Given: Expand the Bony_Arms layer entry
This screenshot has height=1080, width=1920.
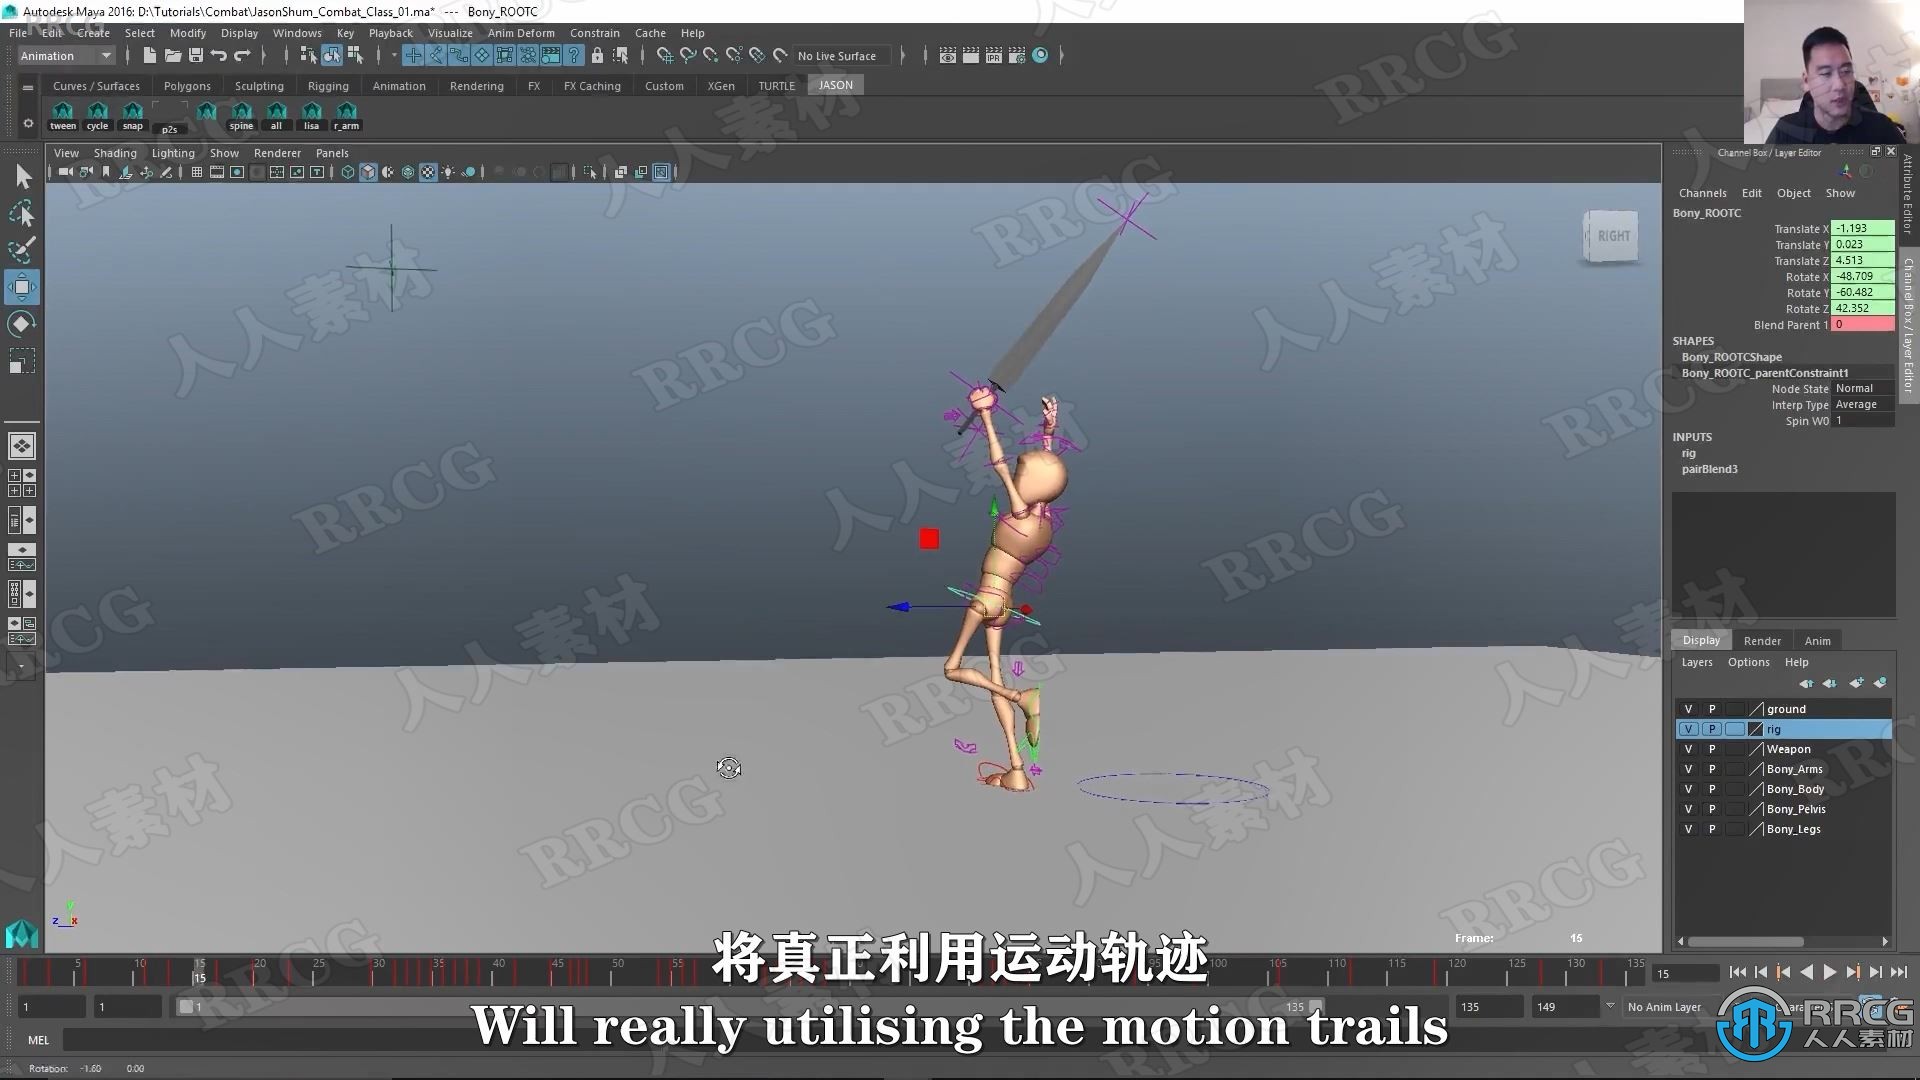Looking at the screenshot, I should (x=1796, y=769).
